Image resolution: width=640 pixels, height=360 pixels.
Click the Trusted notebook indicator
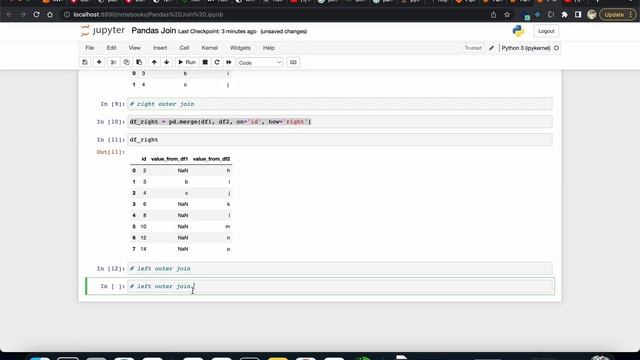pos(473,48)
